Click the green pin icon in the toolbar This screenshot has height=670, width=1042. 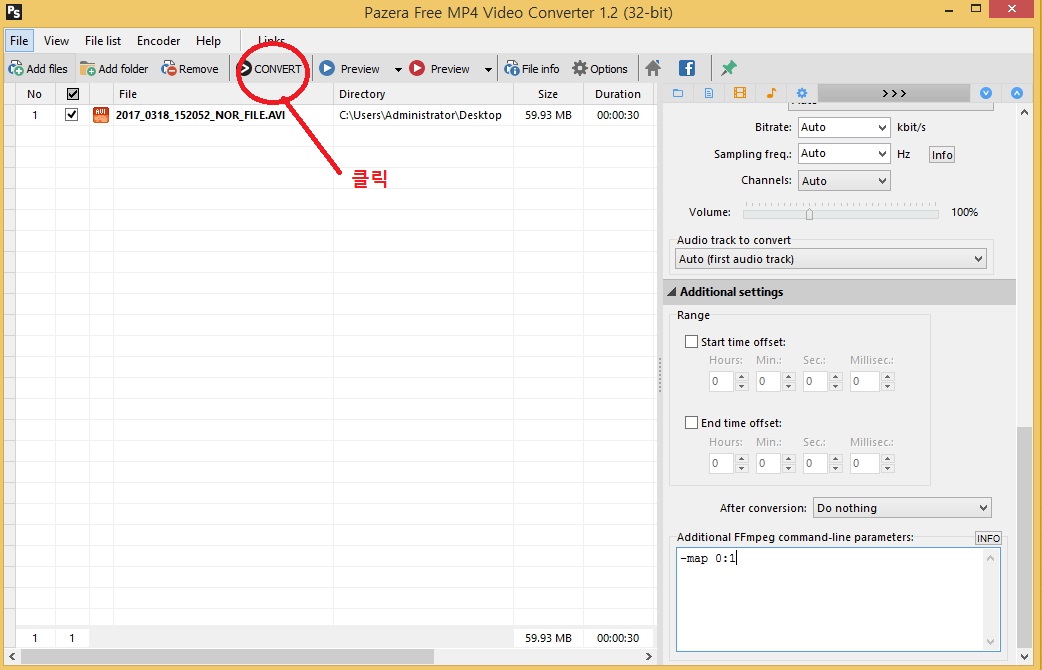point(729,69)
